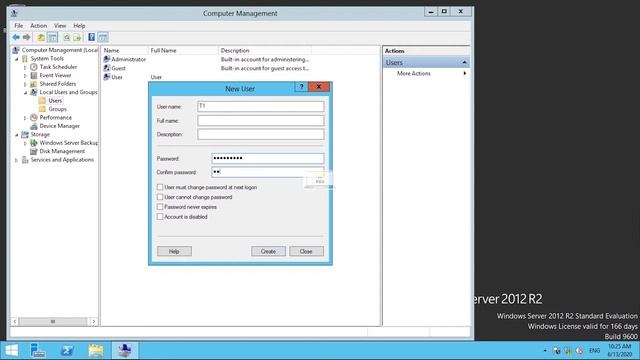Open the Action menu
640x360 pixels.
tap(39, 26)
